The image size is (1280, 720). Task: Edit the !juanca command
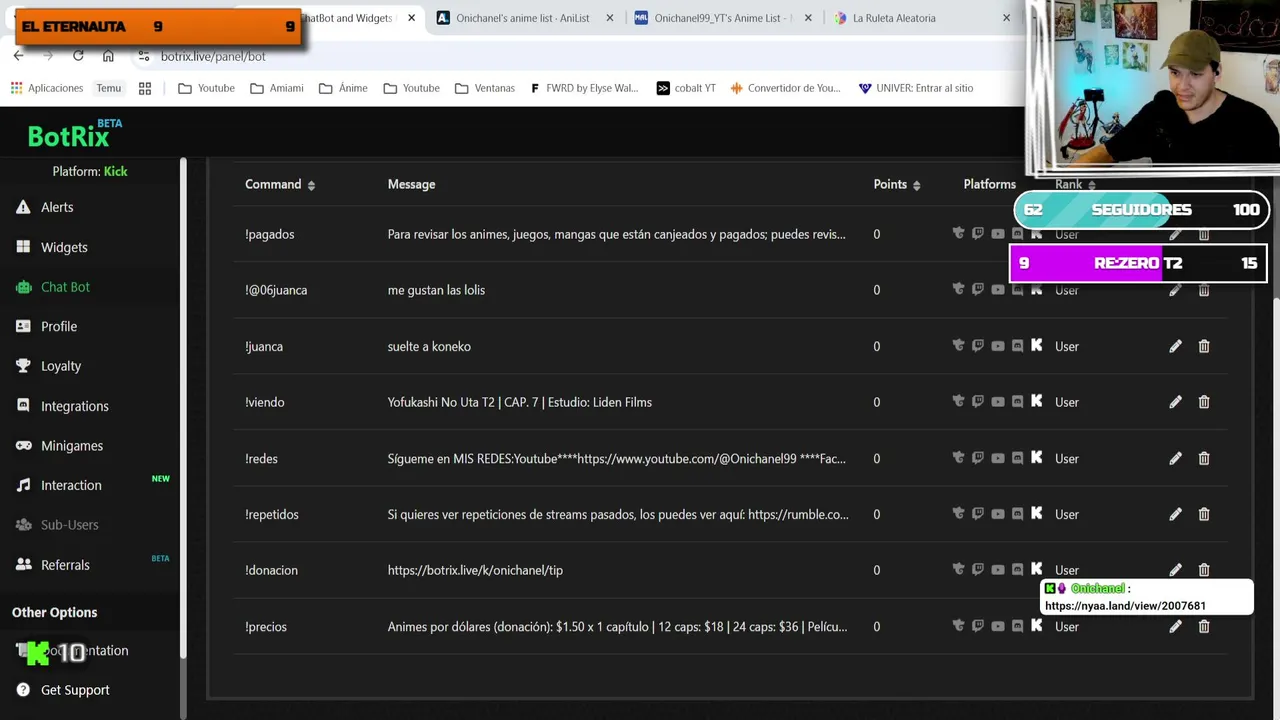(1175, 346)
